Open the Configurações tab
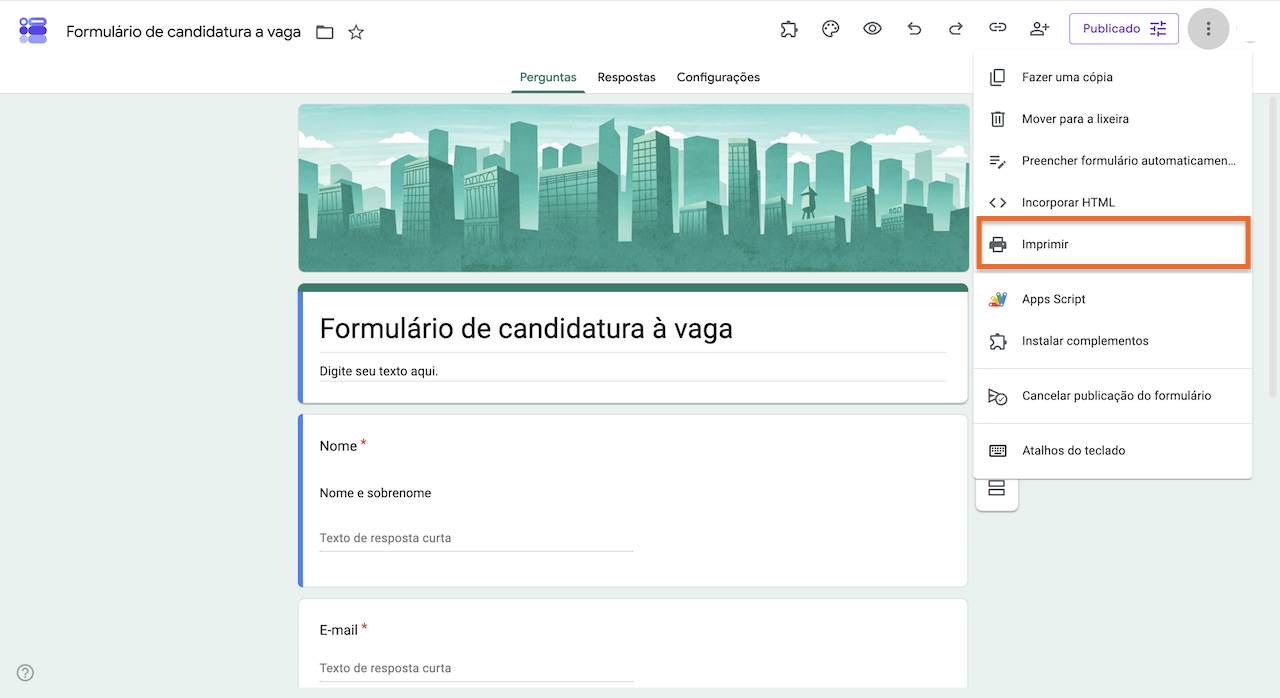The height and width of the screenshot is (698, 1280). 718,77
